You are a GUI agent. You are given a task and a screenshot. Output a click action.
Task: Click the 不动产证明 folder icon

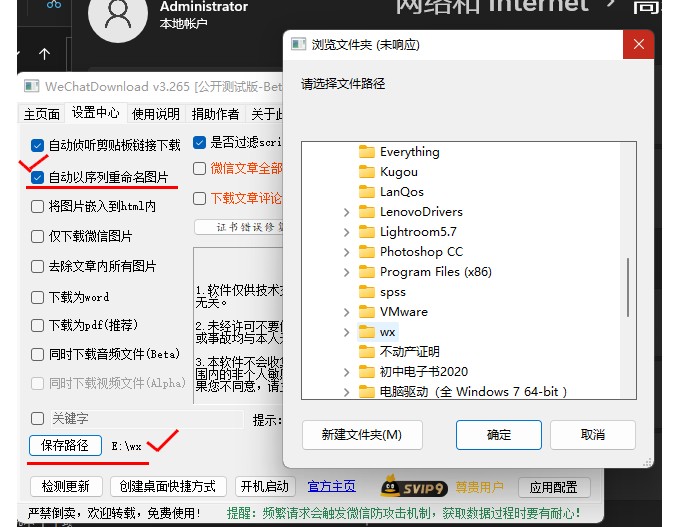(366, 352)
